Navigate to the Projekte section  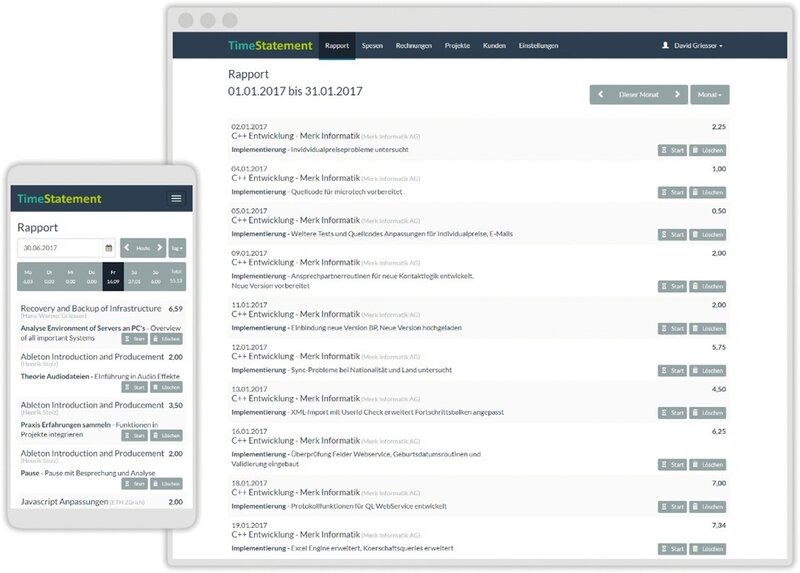click(457, 46)
